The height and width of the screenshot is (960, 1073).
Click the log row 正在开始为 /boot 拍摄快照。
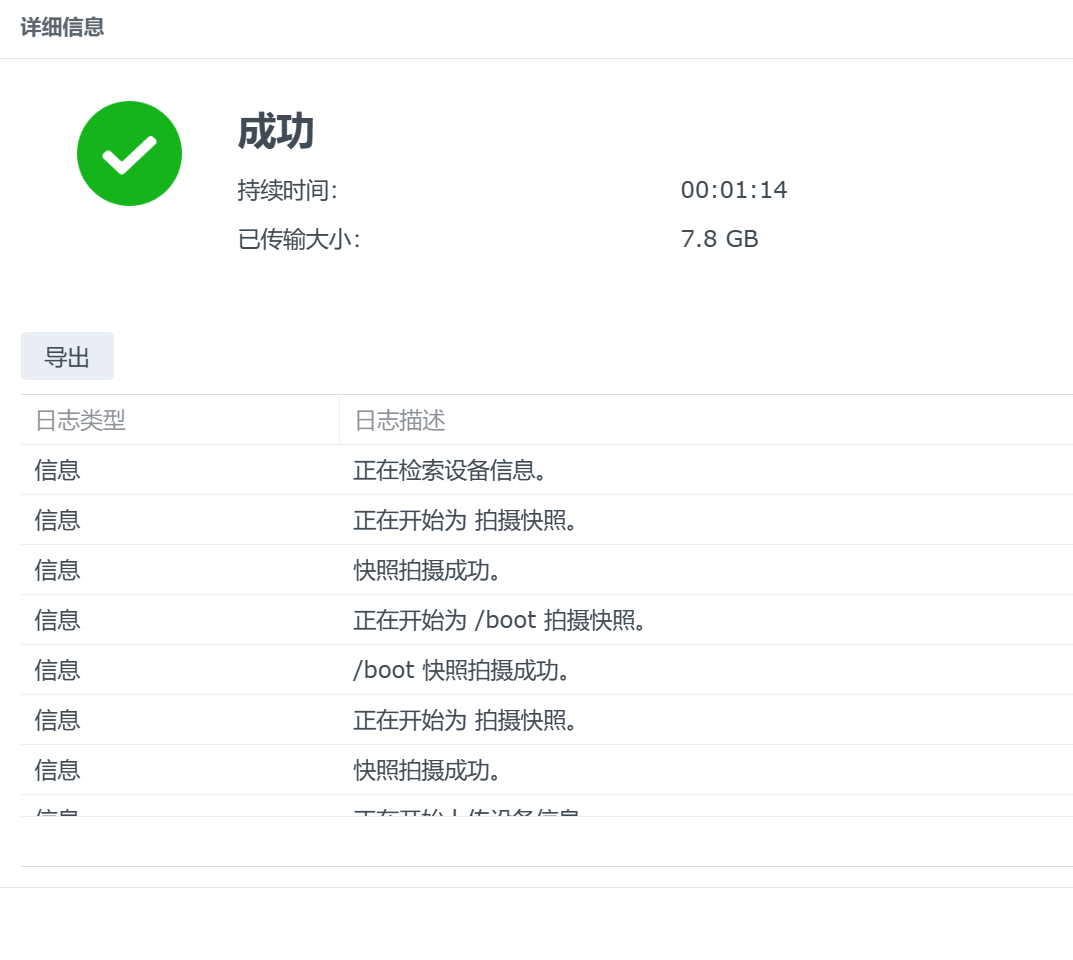pos(547,620)
